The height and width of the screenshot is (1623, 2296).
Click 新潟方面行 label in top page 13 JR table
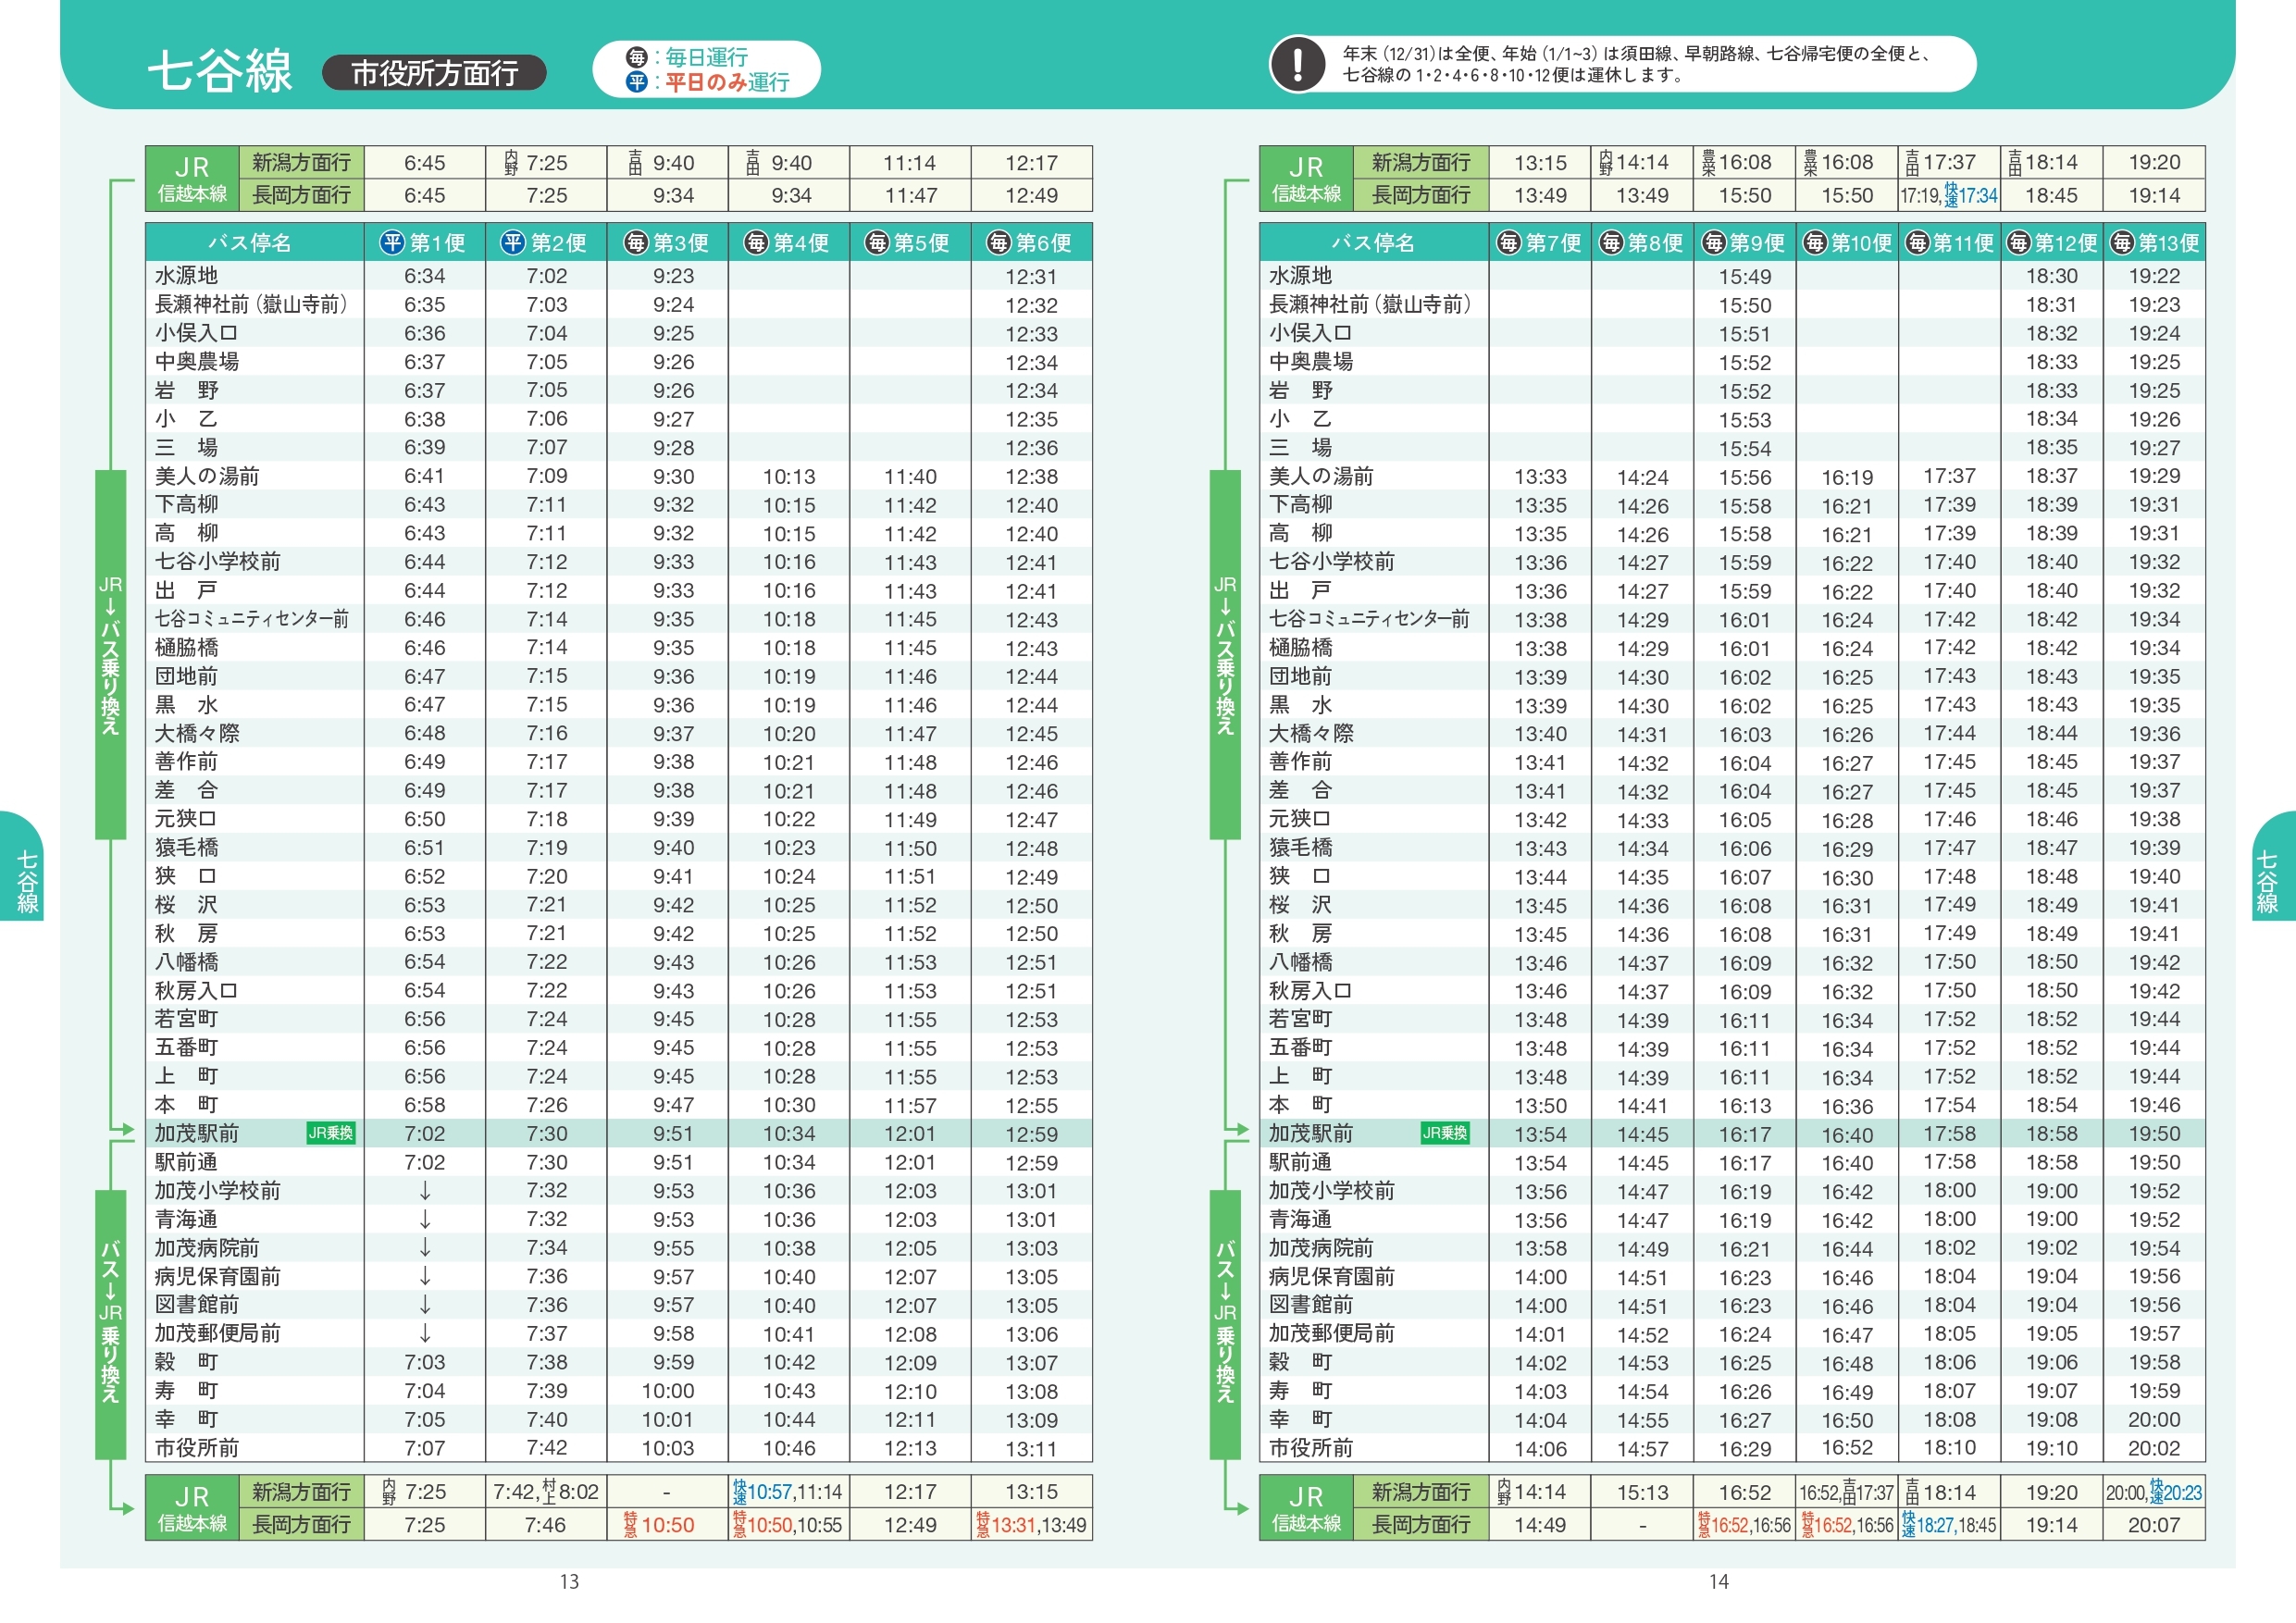tap(301, 162)
